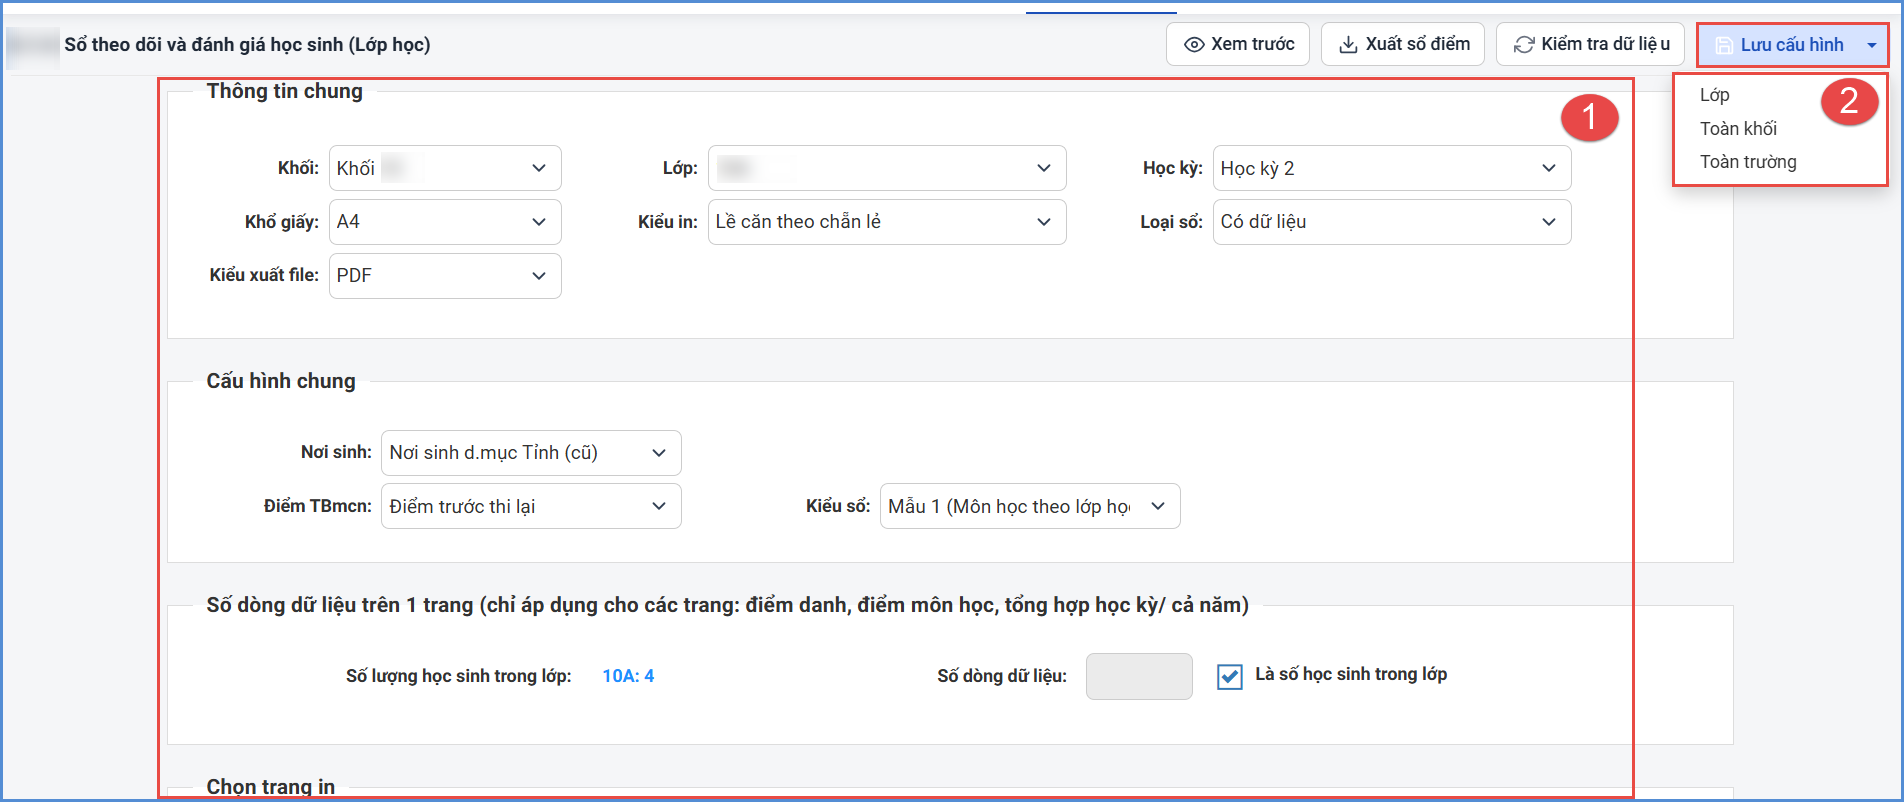Screen dimensions: 1904x802
Task: Click the Số lượng học sinh trong lớp label
Action: [459, 676]
